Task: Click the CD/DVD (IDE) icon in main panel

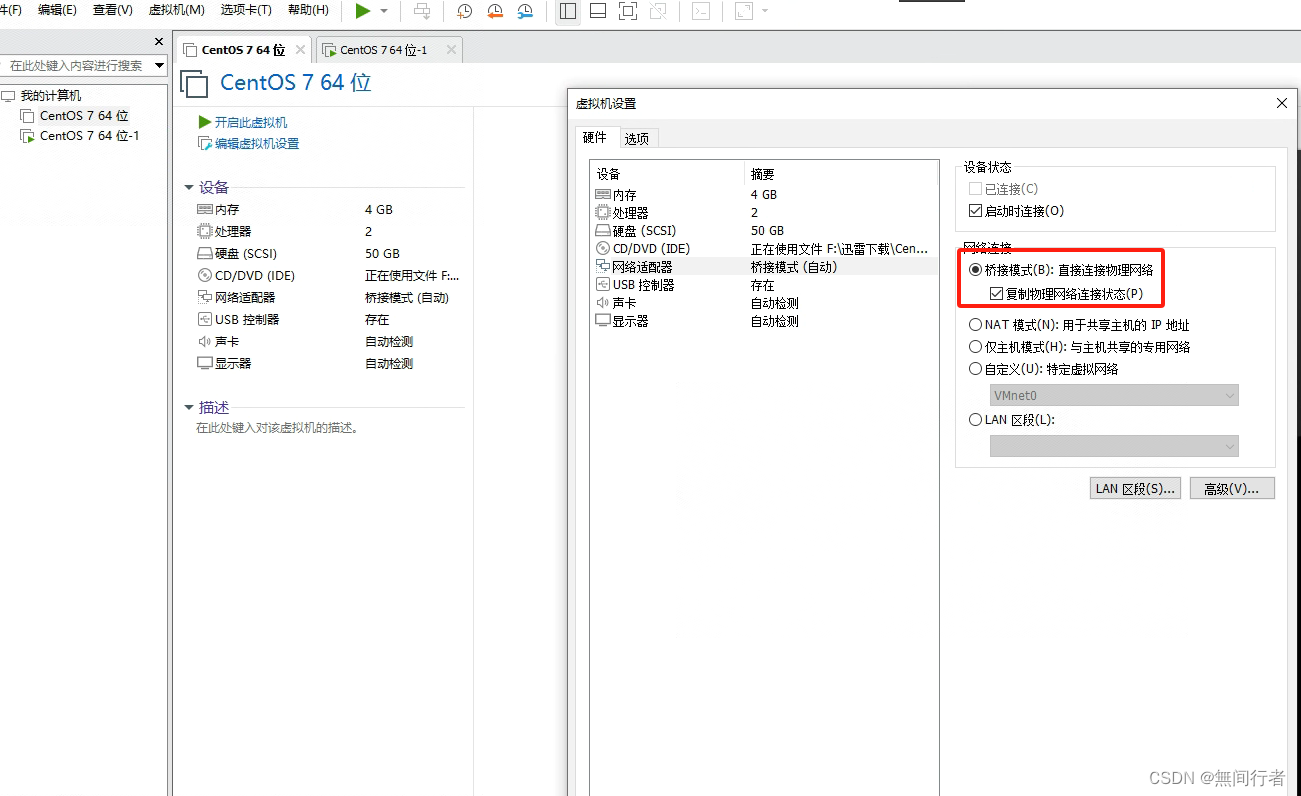Action: [205, 276]
